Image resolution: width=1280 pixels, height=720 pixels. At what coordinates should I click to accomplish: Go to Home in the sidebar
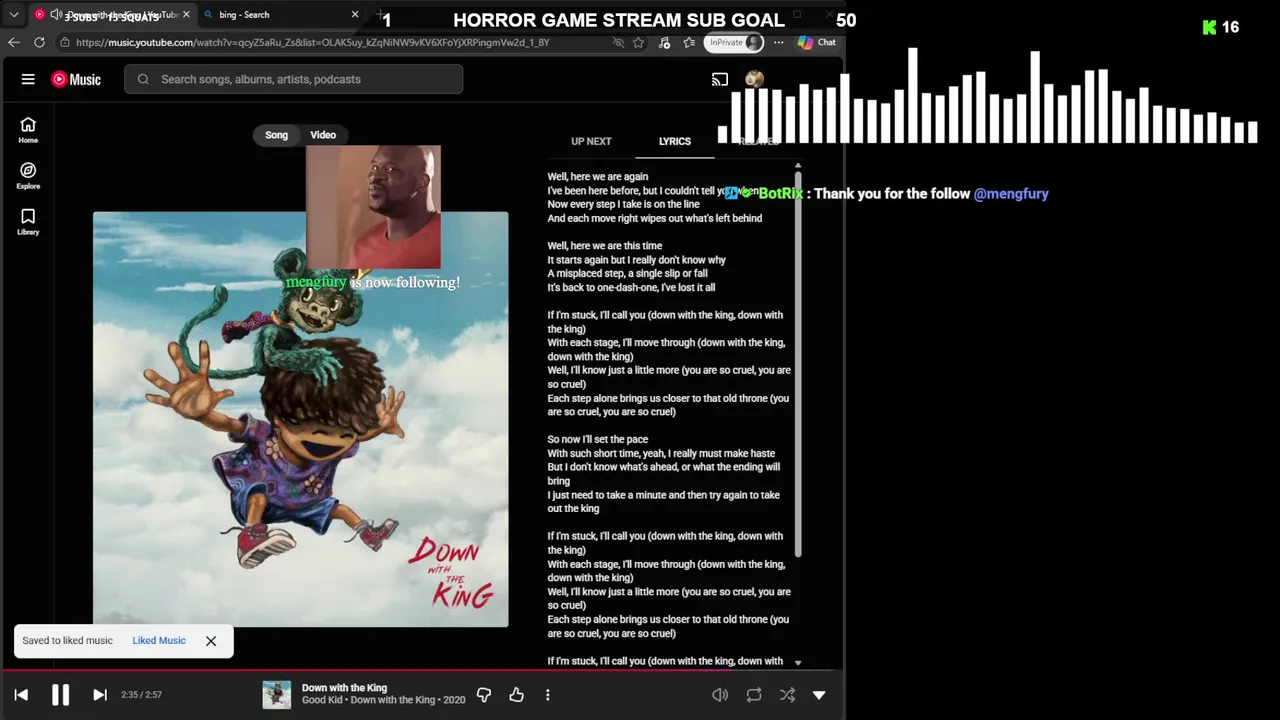point(28,130)
